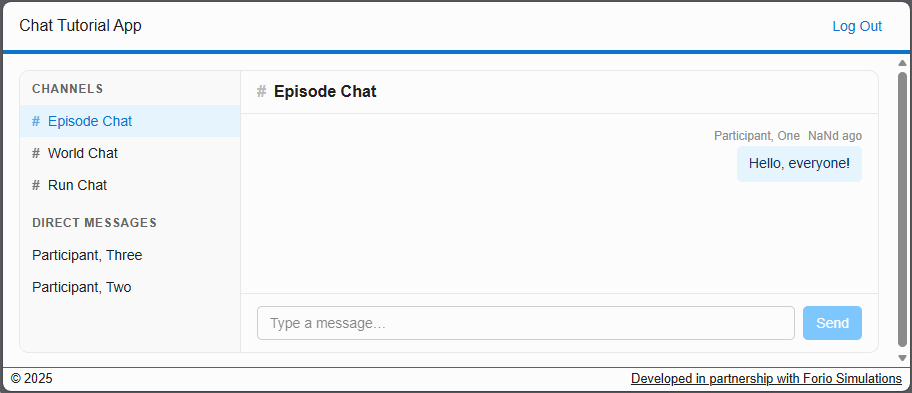
Task: Click the scrollbar up arrow
Action: (903, 63)
